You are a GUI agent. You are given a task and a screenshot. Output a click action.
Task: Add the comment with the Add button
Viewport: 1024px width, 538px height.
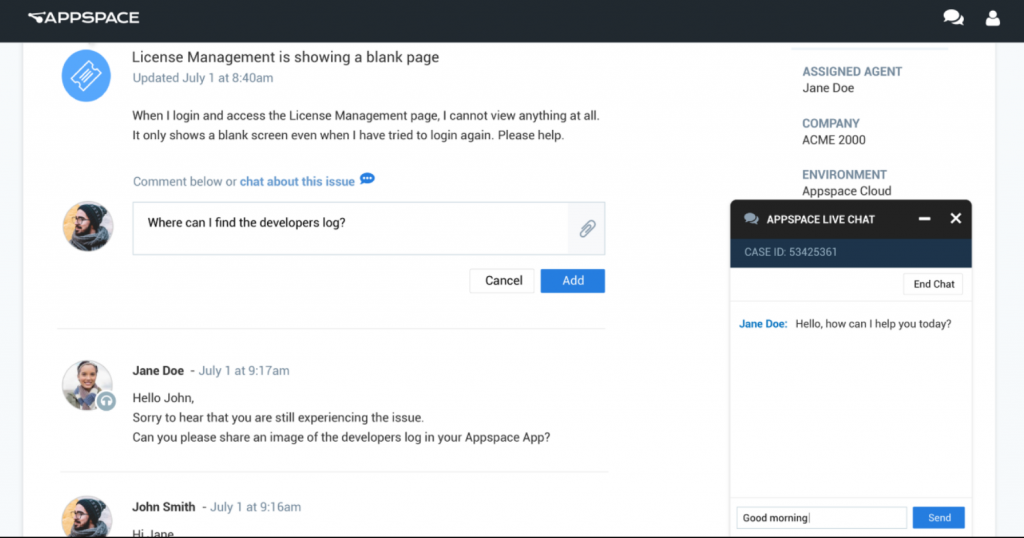point(573,281)
